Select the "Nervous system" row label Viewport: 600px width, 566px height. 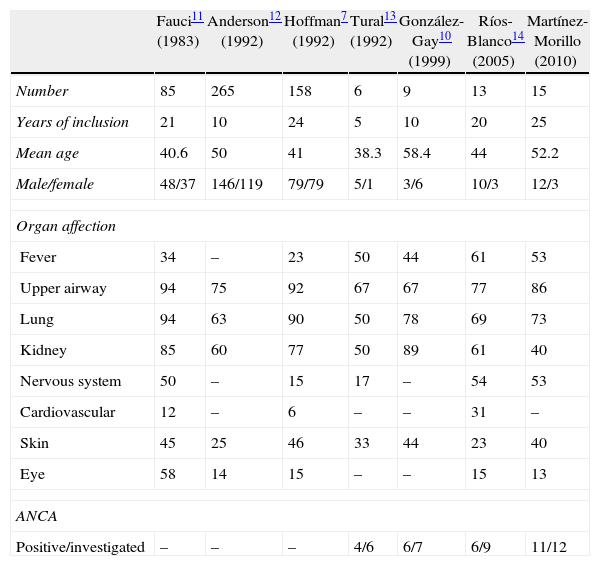point(67,381)
